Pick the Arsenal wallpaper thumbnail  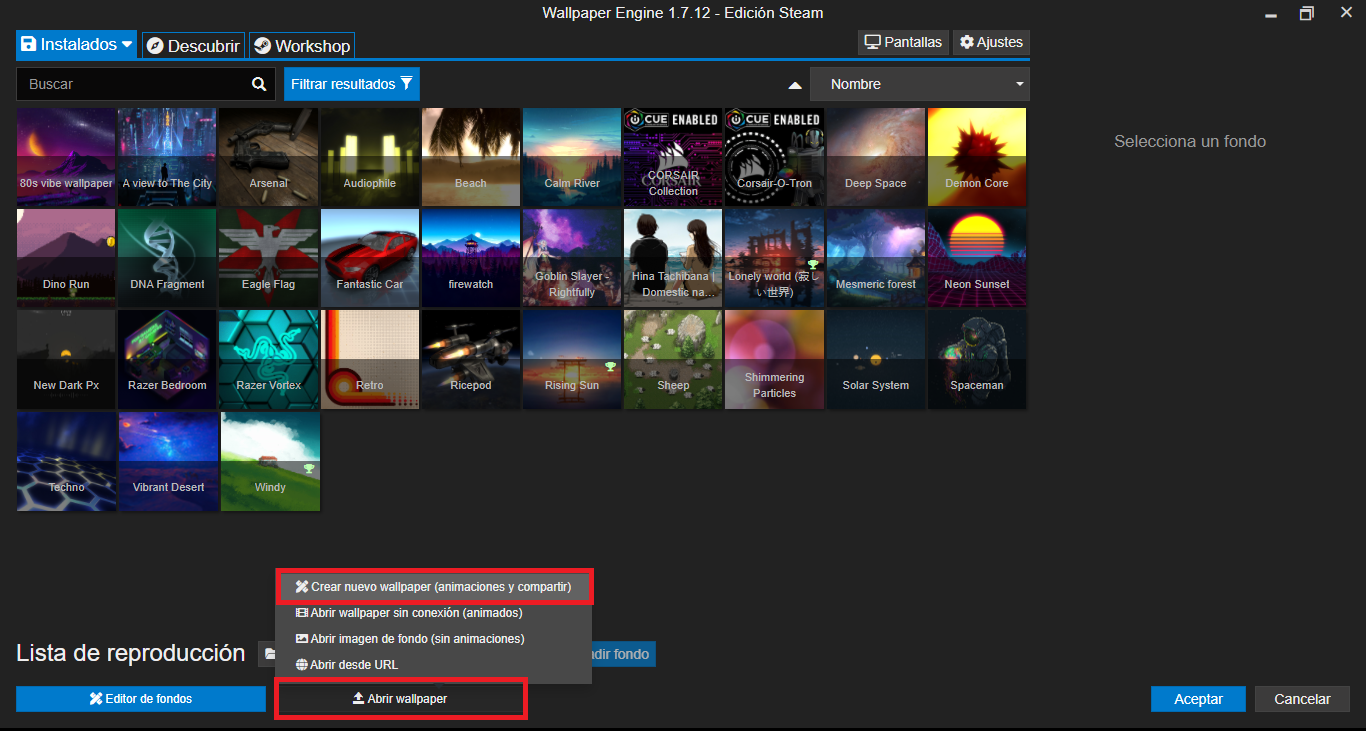click(x=269, y=158)
